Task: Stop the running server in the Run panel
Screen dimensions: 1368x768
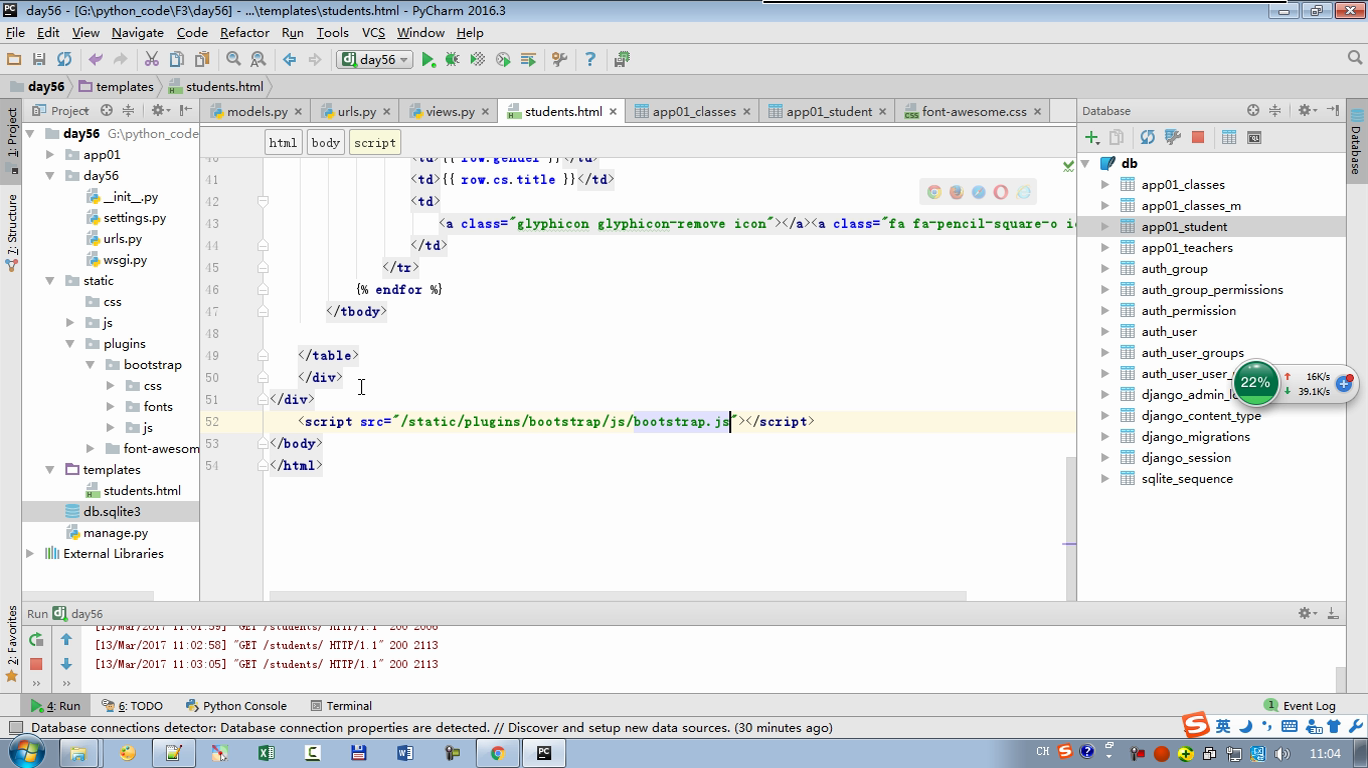Action: click(36, 664)
